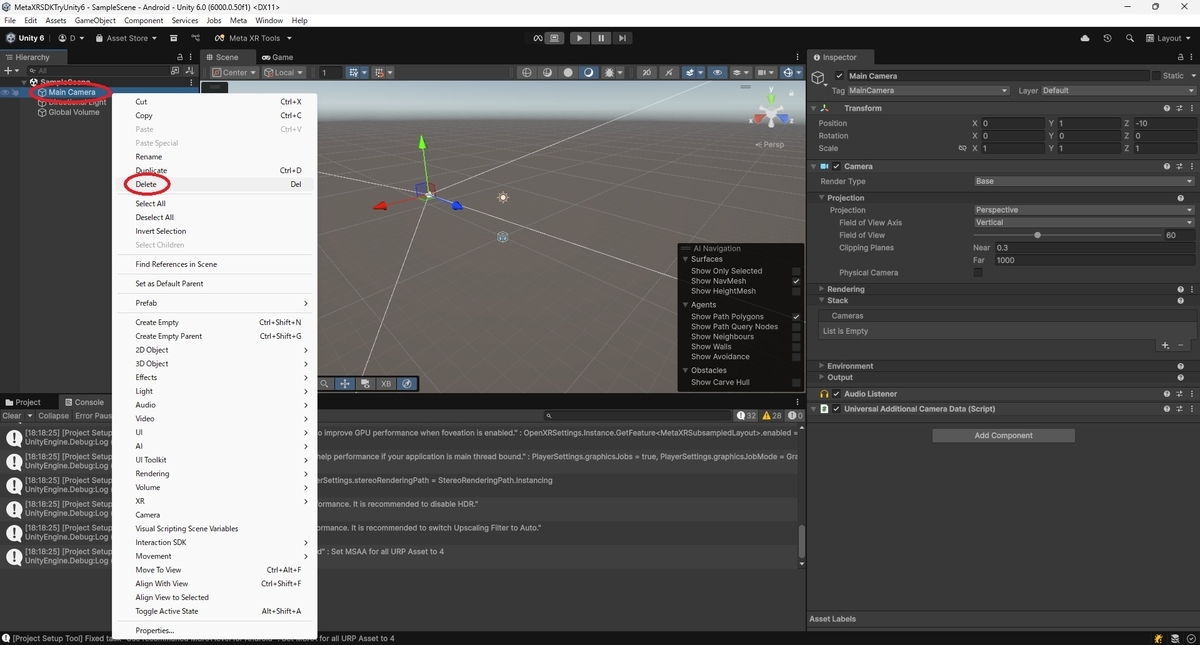Open the Tag dropdown showing MainCamera
The image size is (1200, 645).
pos(928,90)
